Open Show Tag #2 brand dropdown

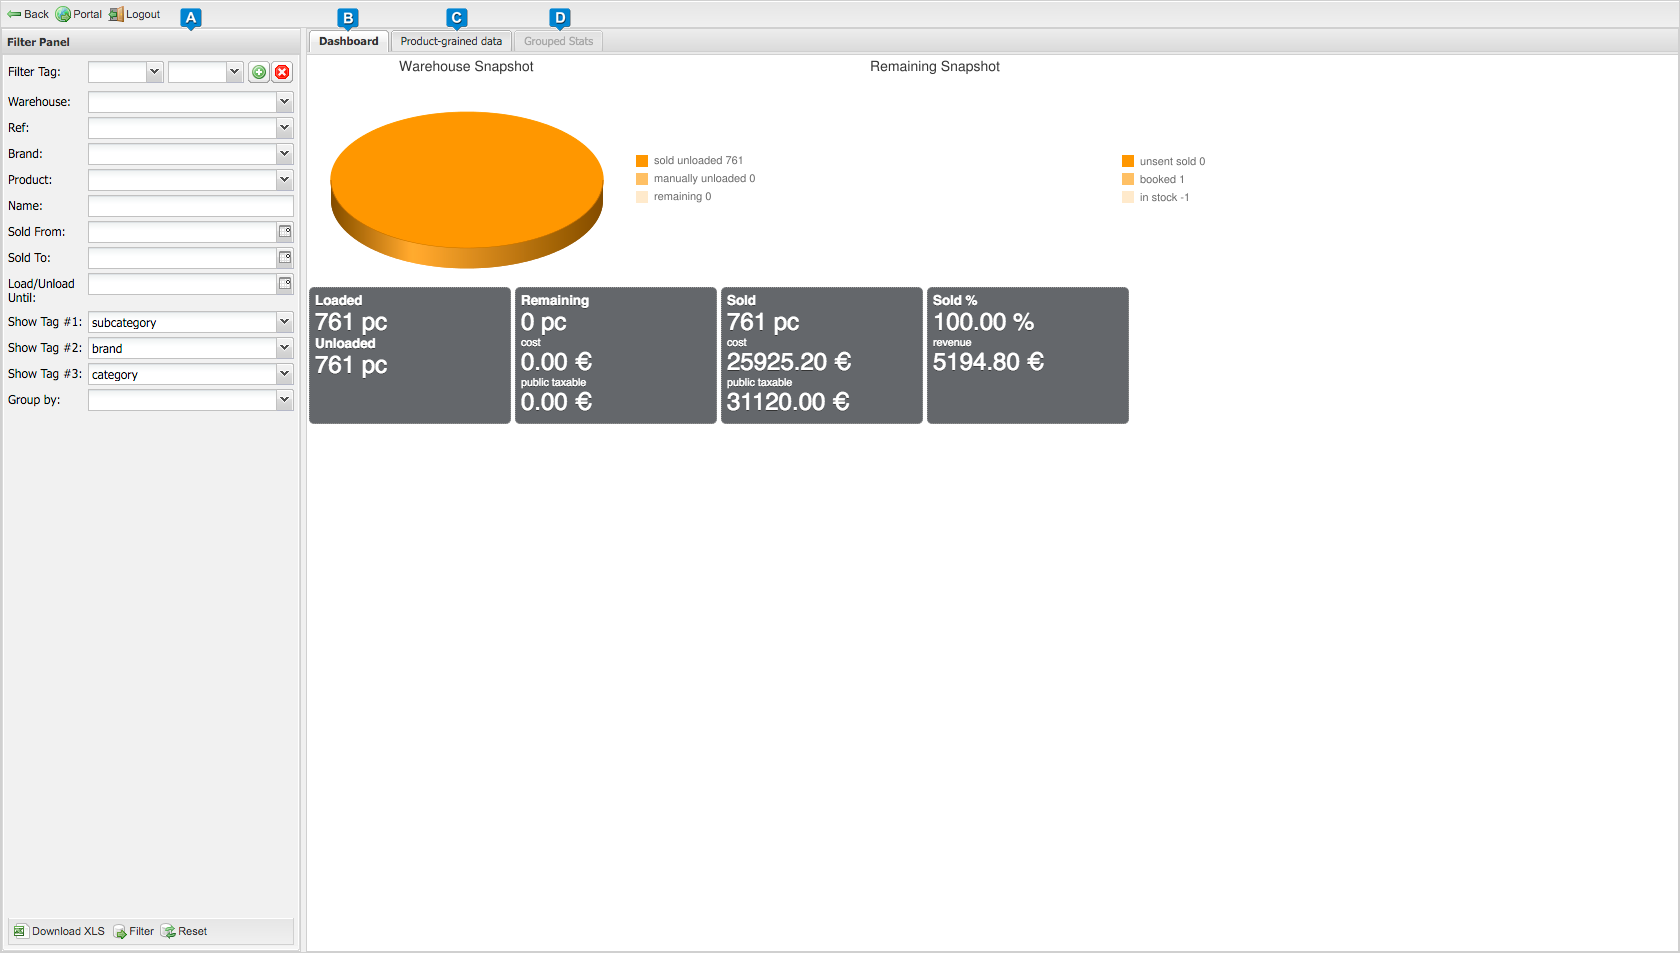click(285, 348)
